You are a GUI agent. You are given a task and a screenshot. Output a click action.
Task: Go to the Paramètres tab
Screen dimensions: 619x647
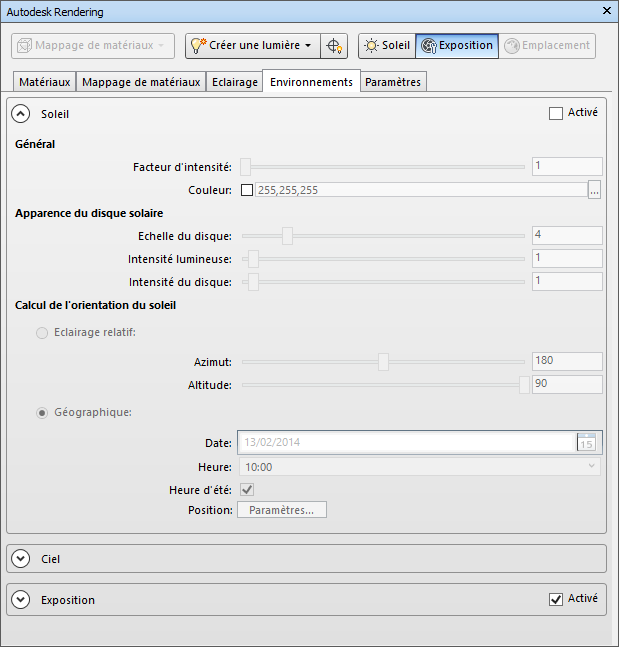click(393, 82)
